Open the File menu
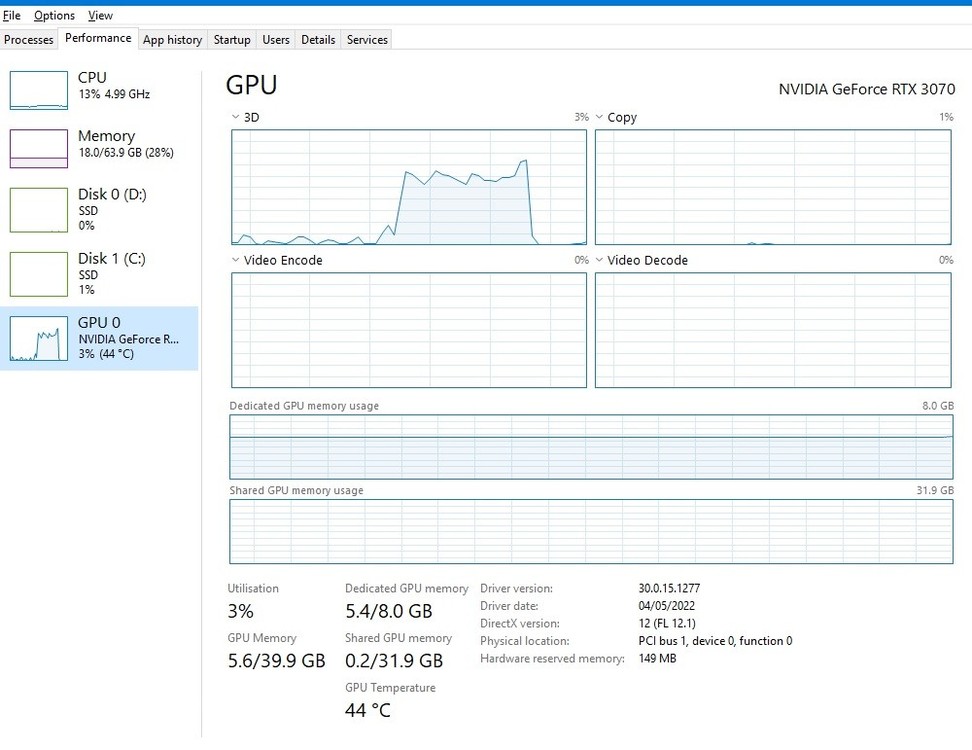 pyautogui.click(x=12, y=16)
